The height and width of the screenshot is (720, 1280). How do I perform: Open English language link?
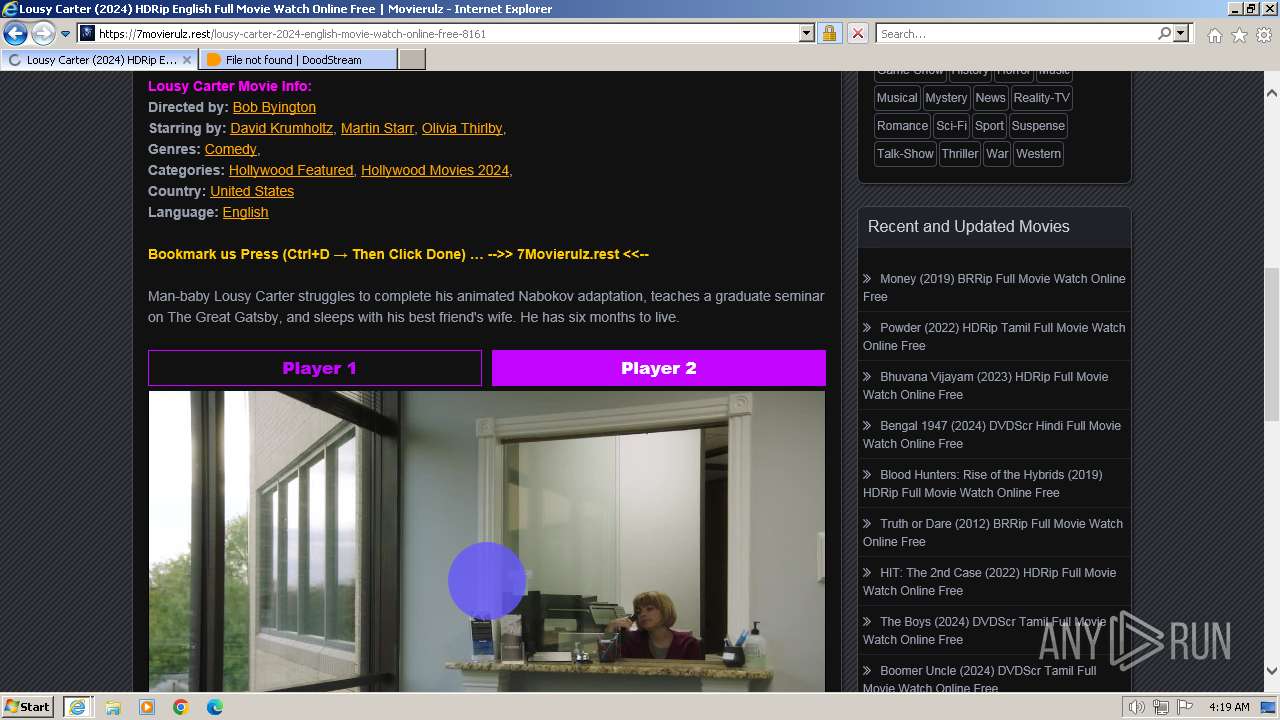[246, 212]
